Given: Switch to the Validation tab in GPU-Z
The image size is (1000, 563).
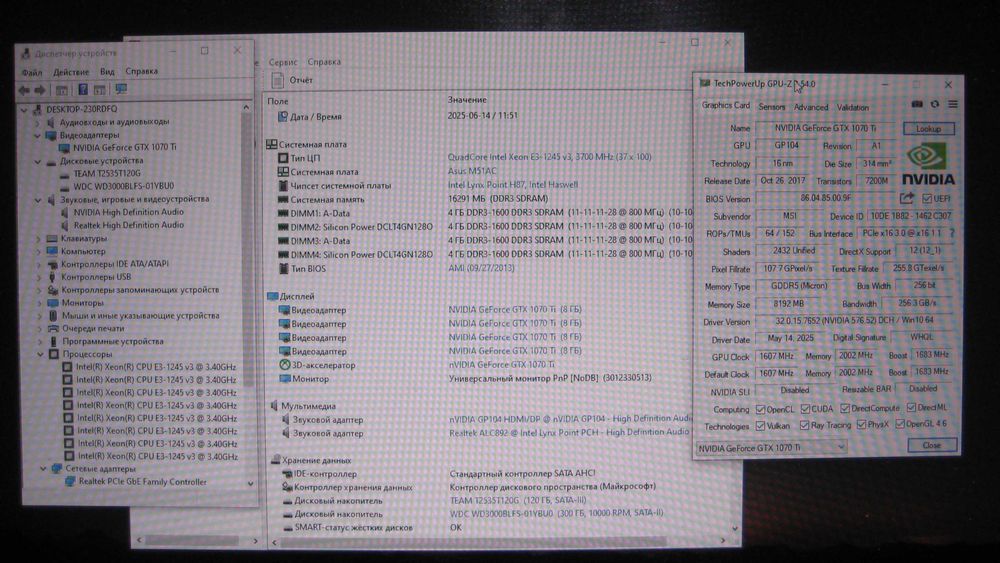Looking at the screenshot, I should click(853, 108).
